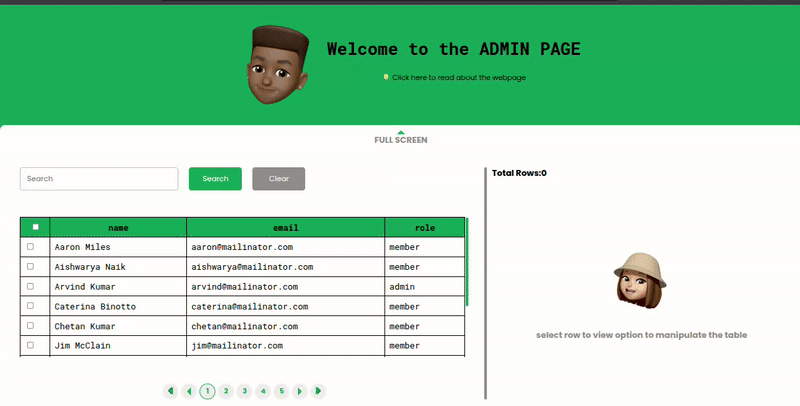Tick the Caterina Binotto checkbox

pyautogui.click(x=31, y=306)
